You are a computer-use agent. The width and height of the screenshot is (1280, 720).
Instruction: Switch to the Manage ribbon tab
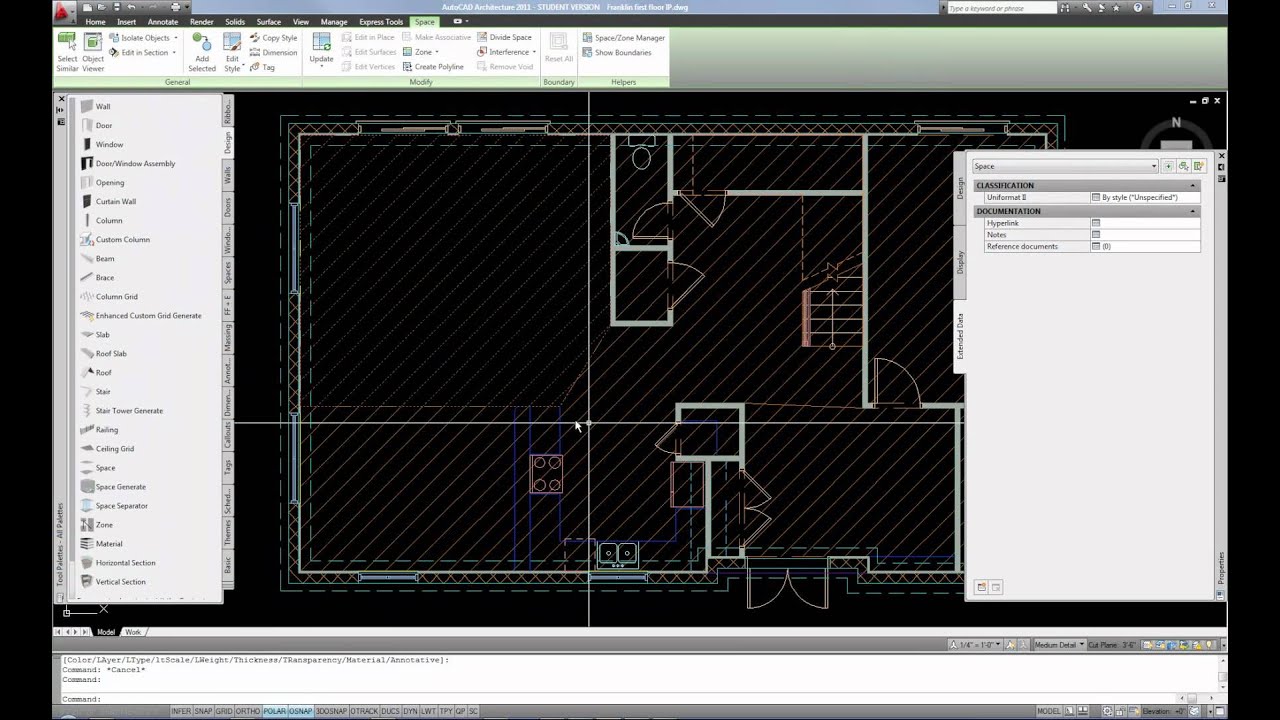coord(334,21)
